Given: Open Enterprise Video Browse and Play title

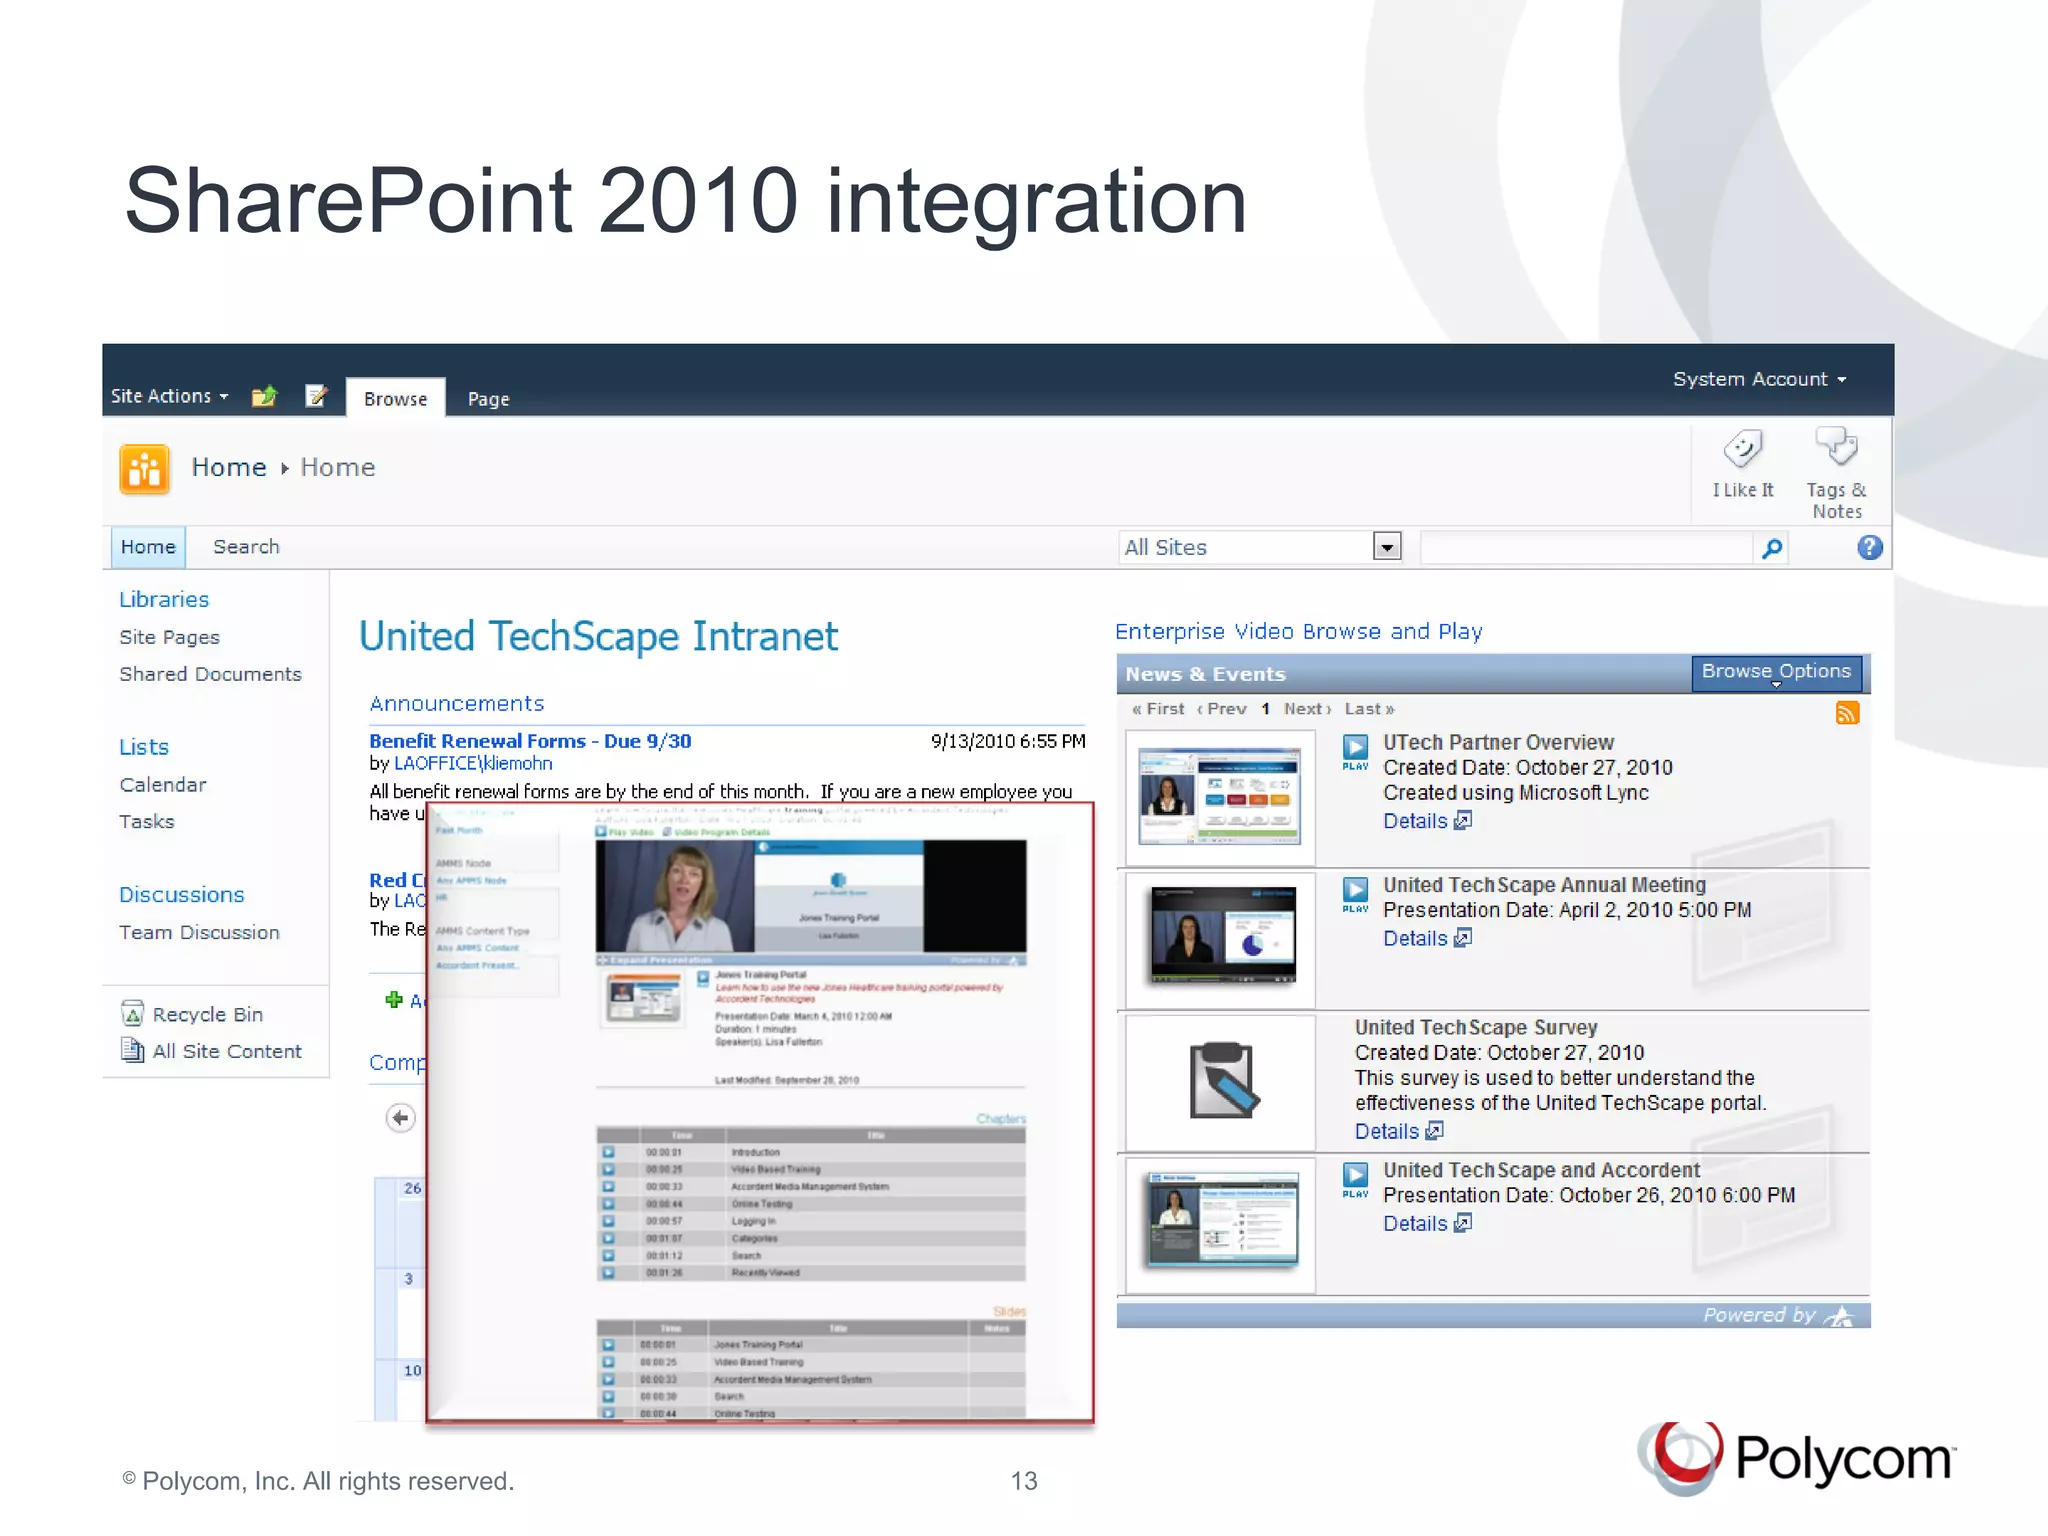Looking at the screenshot, I should (x=1298, y=632).
